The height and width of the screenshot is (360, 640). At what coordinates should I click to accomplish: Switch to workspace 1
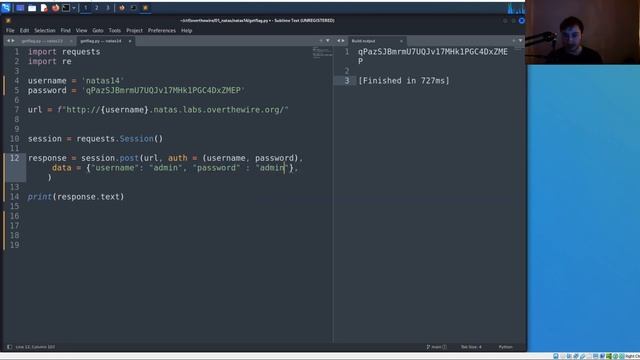(x=86, y=8)
